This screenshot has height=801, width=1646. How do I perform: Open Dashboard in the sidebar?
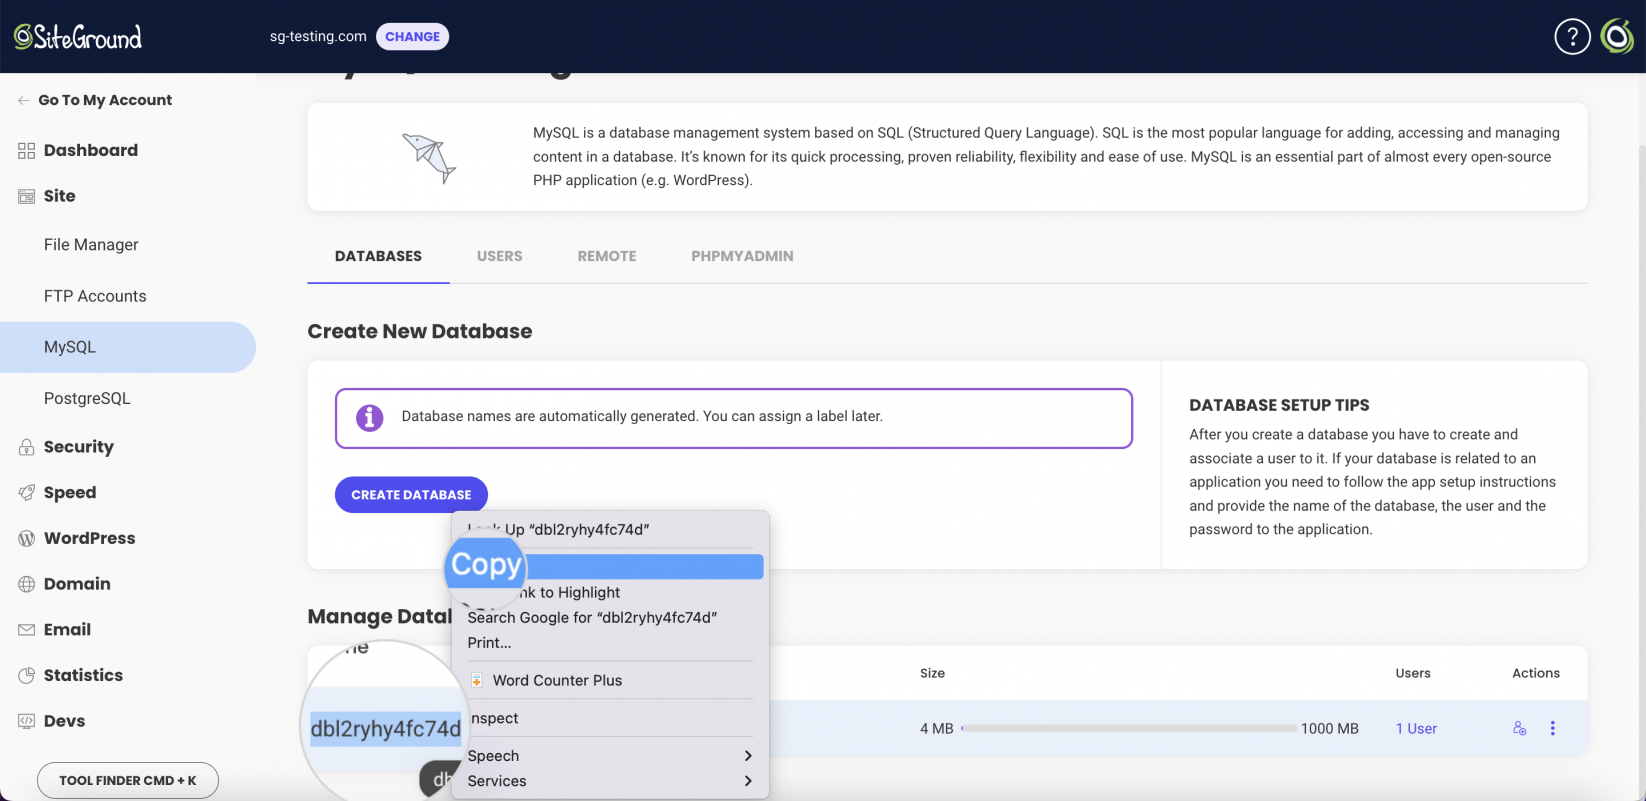coord(91,151)
